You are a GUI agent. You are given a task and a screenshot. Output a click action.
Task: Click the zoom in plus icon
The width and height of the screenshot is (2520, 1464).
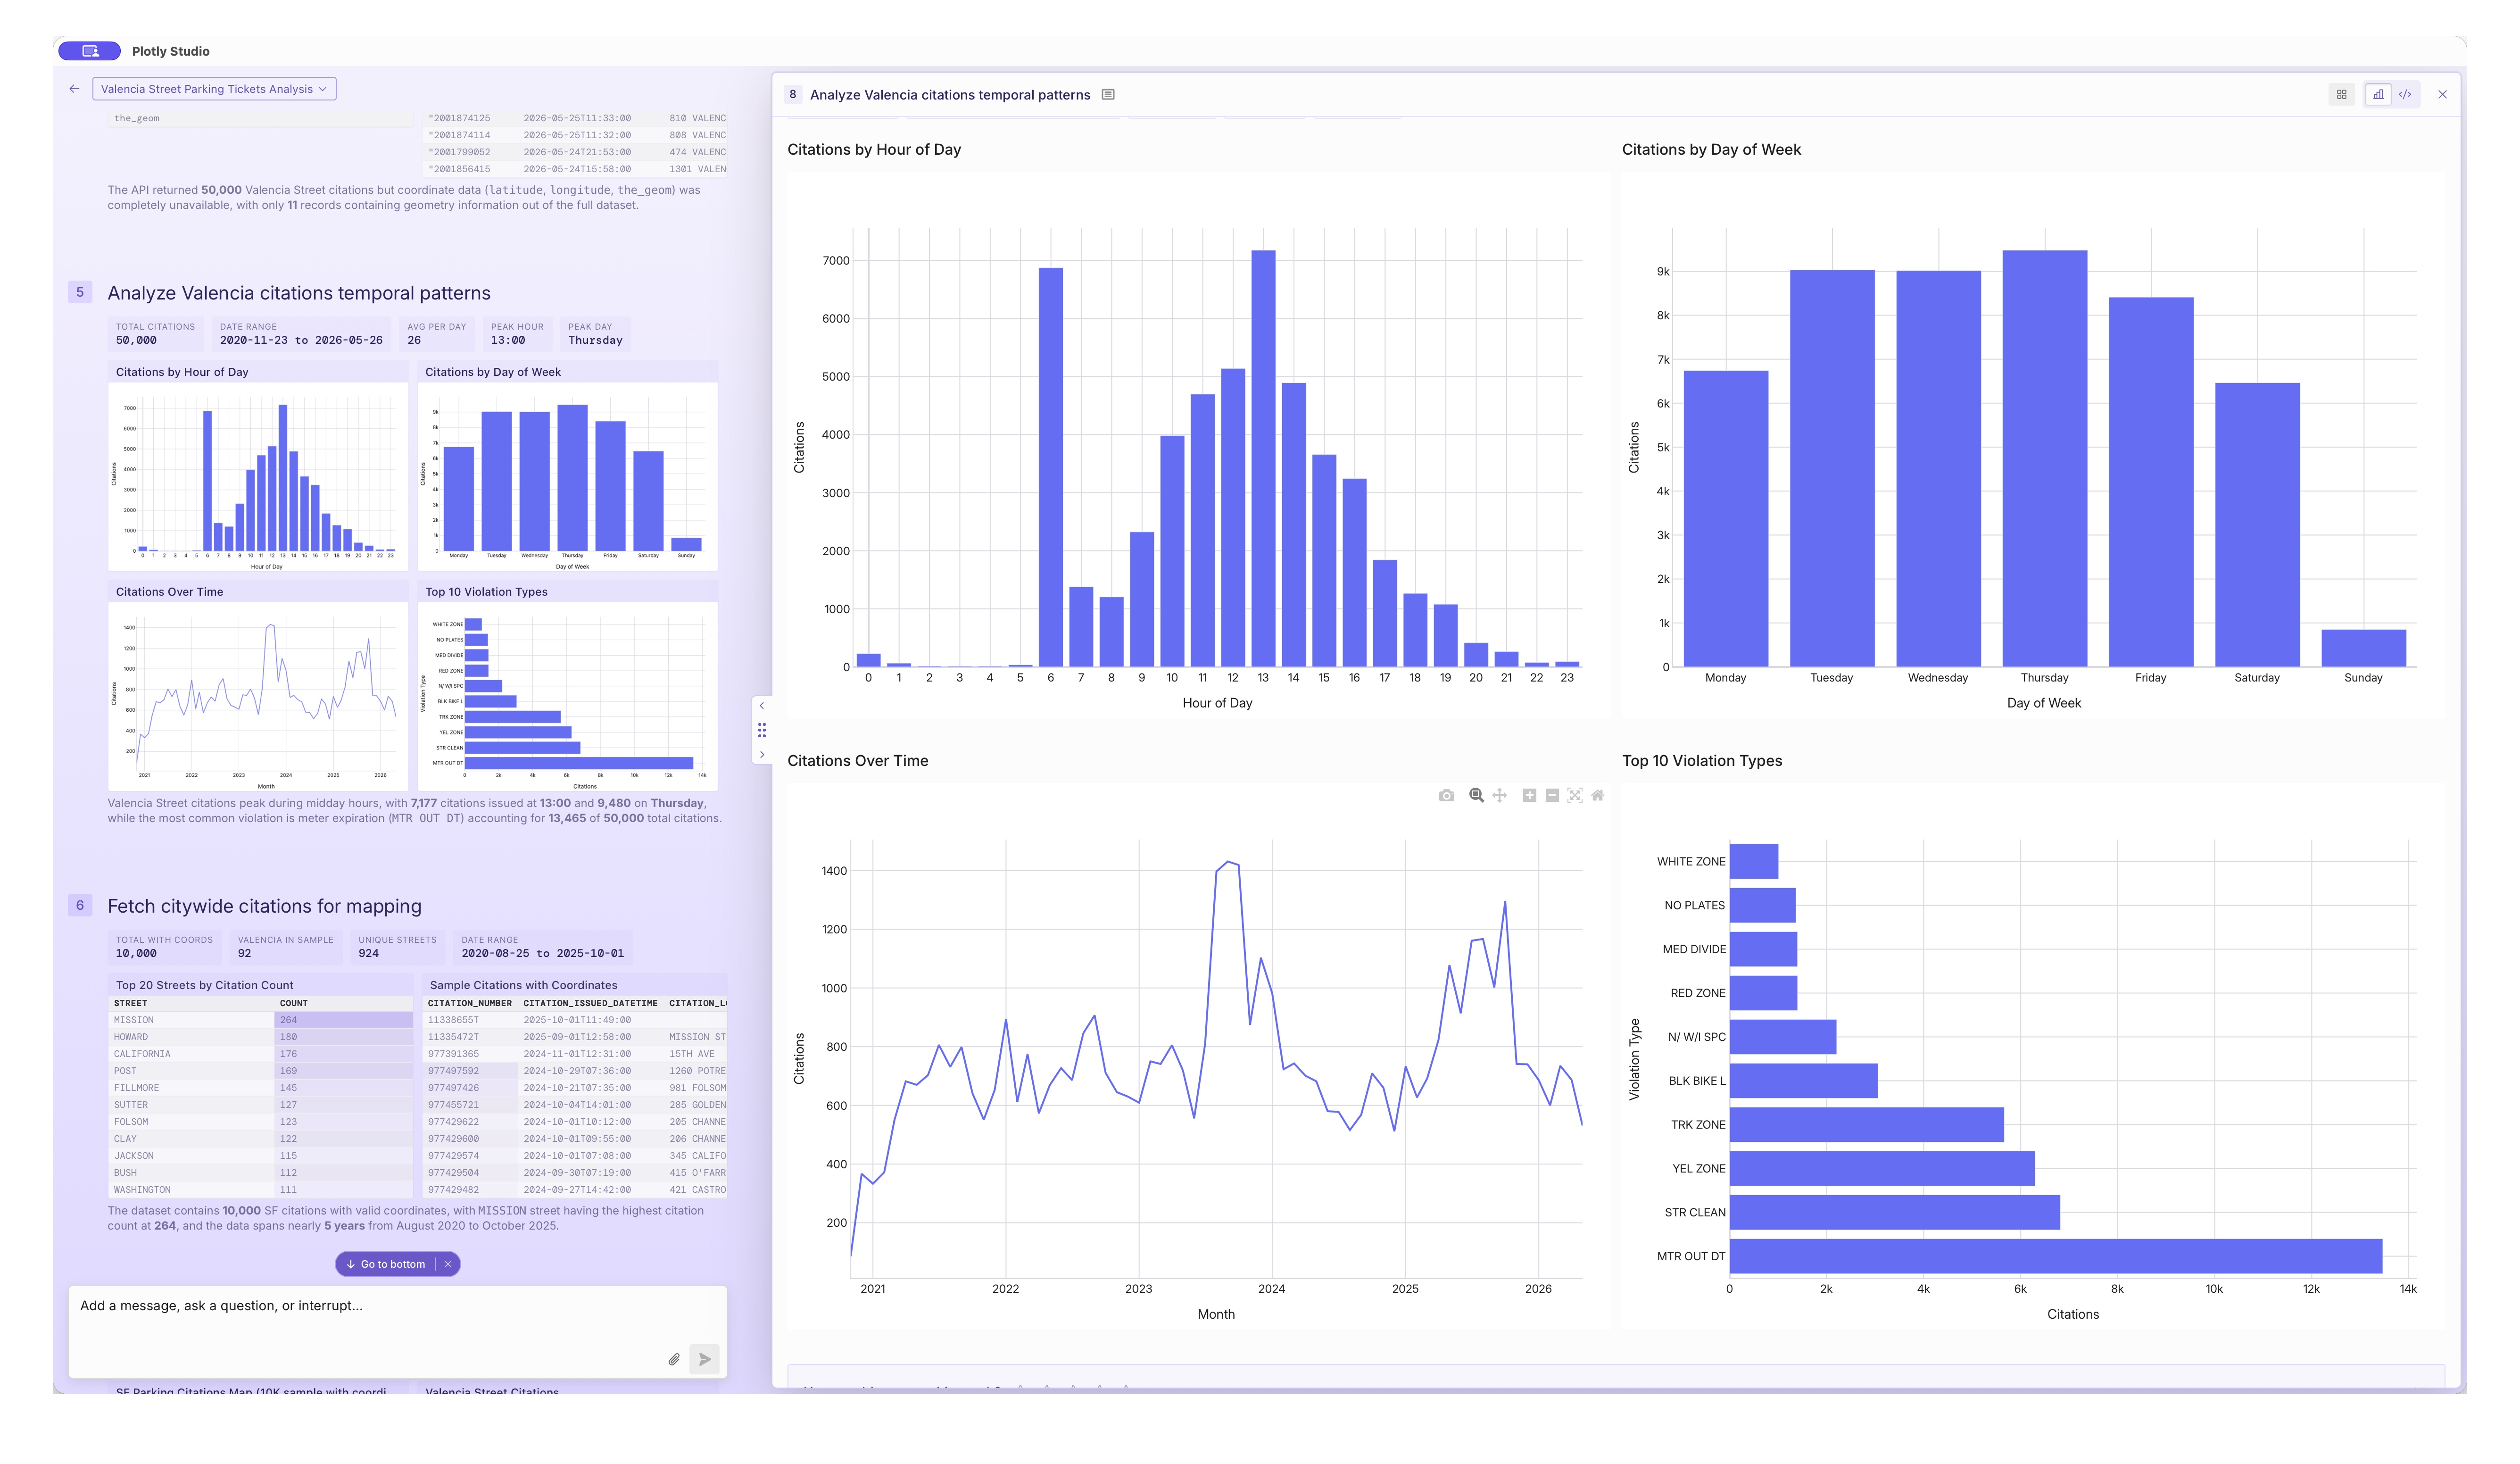1529,796
